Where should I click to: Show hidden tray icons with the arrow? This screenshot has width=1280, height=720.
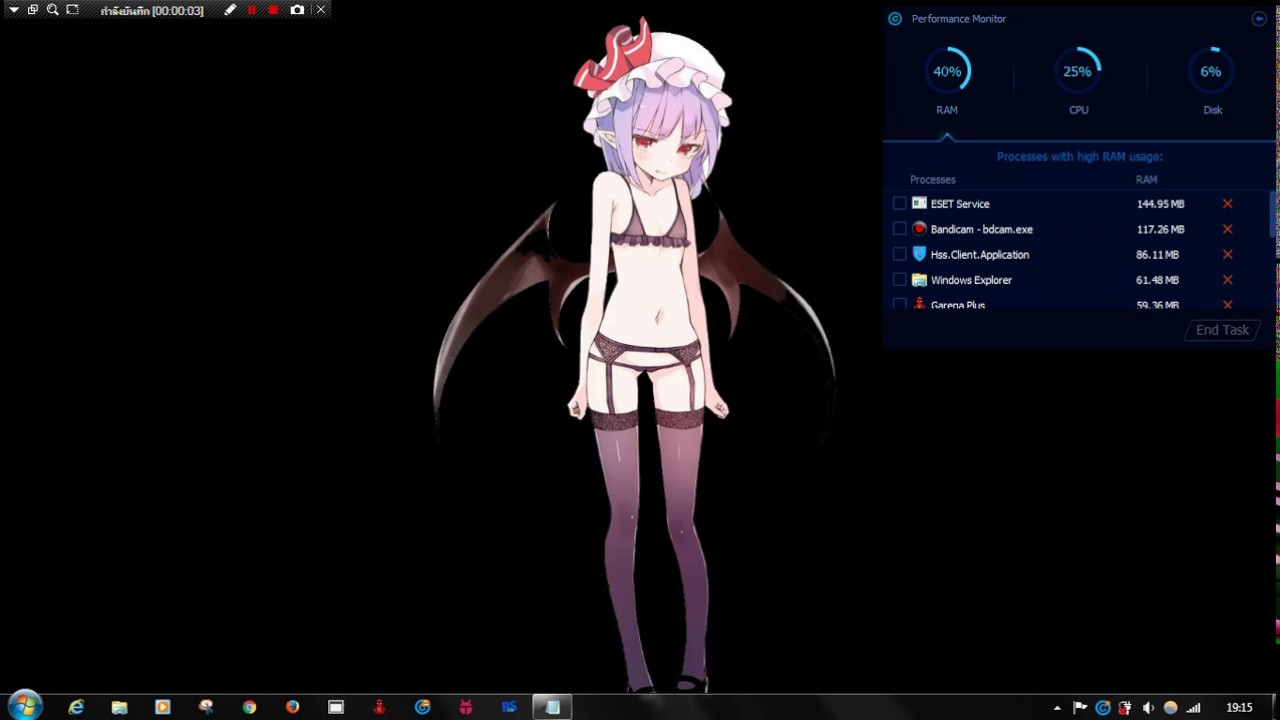(1057, 708)
